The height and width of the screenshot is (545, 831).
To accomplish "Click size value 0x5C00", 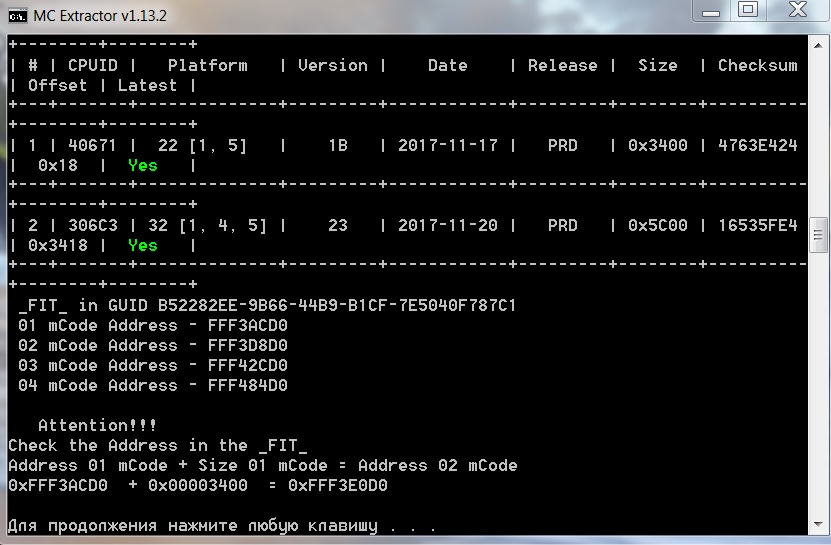I will pyautogui.click(x=658, y=225).
